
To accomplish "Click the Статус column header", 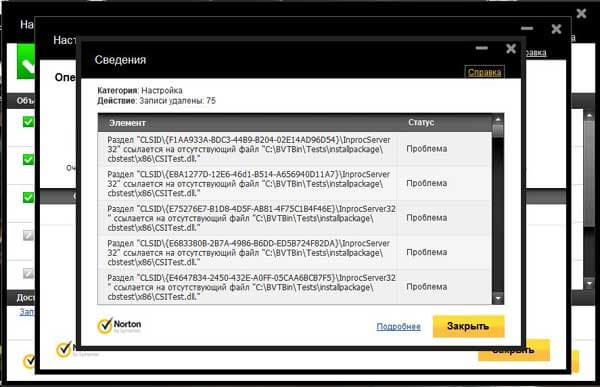I will [421, 122].
